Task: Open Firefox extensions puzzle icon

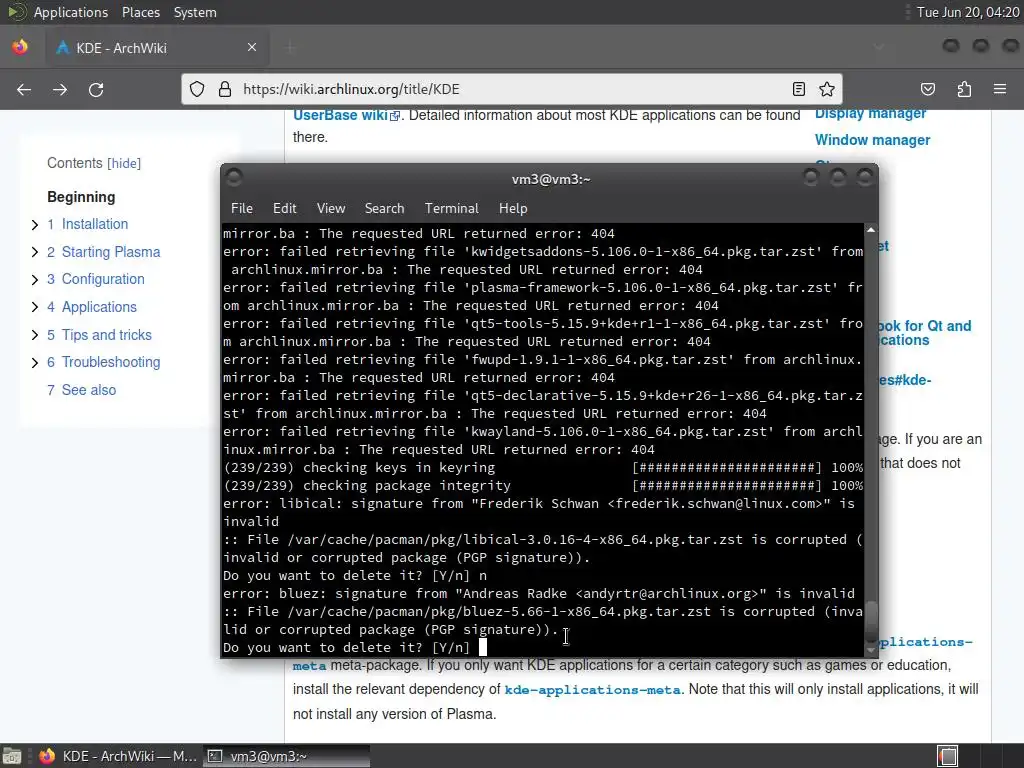Action: (964, 89)
